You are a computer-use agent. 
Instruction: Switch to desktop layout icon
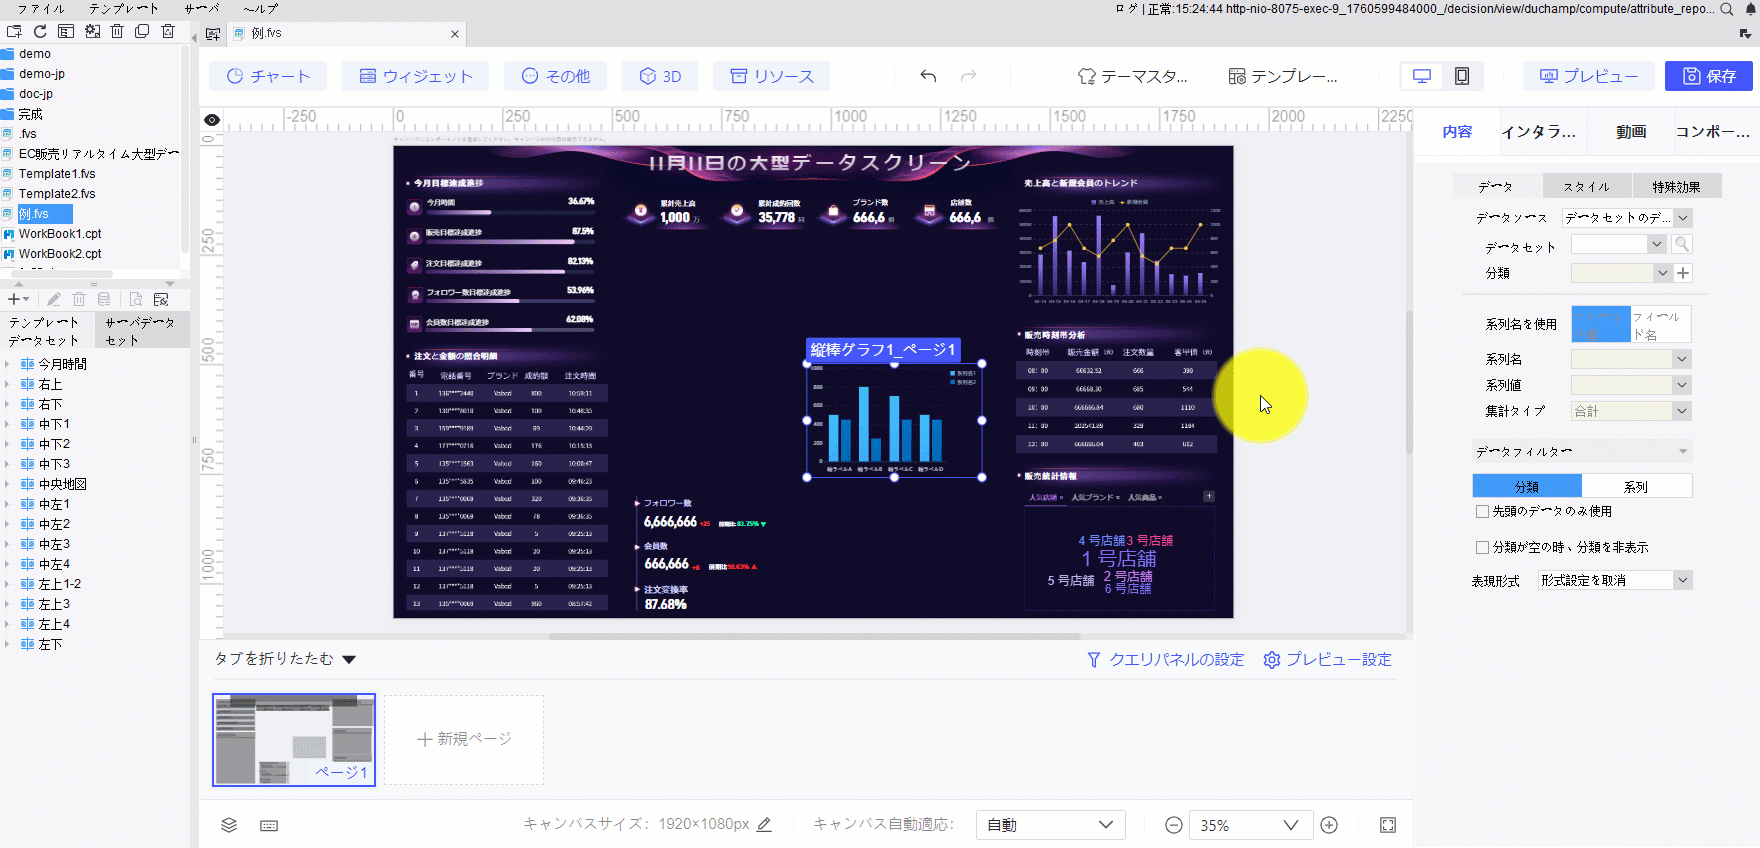tap(1421, 76)
